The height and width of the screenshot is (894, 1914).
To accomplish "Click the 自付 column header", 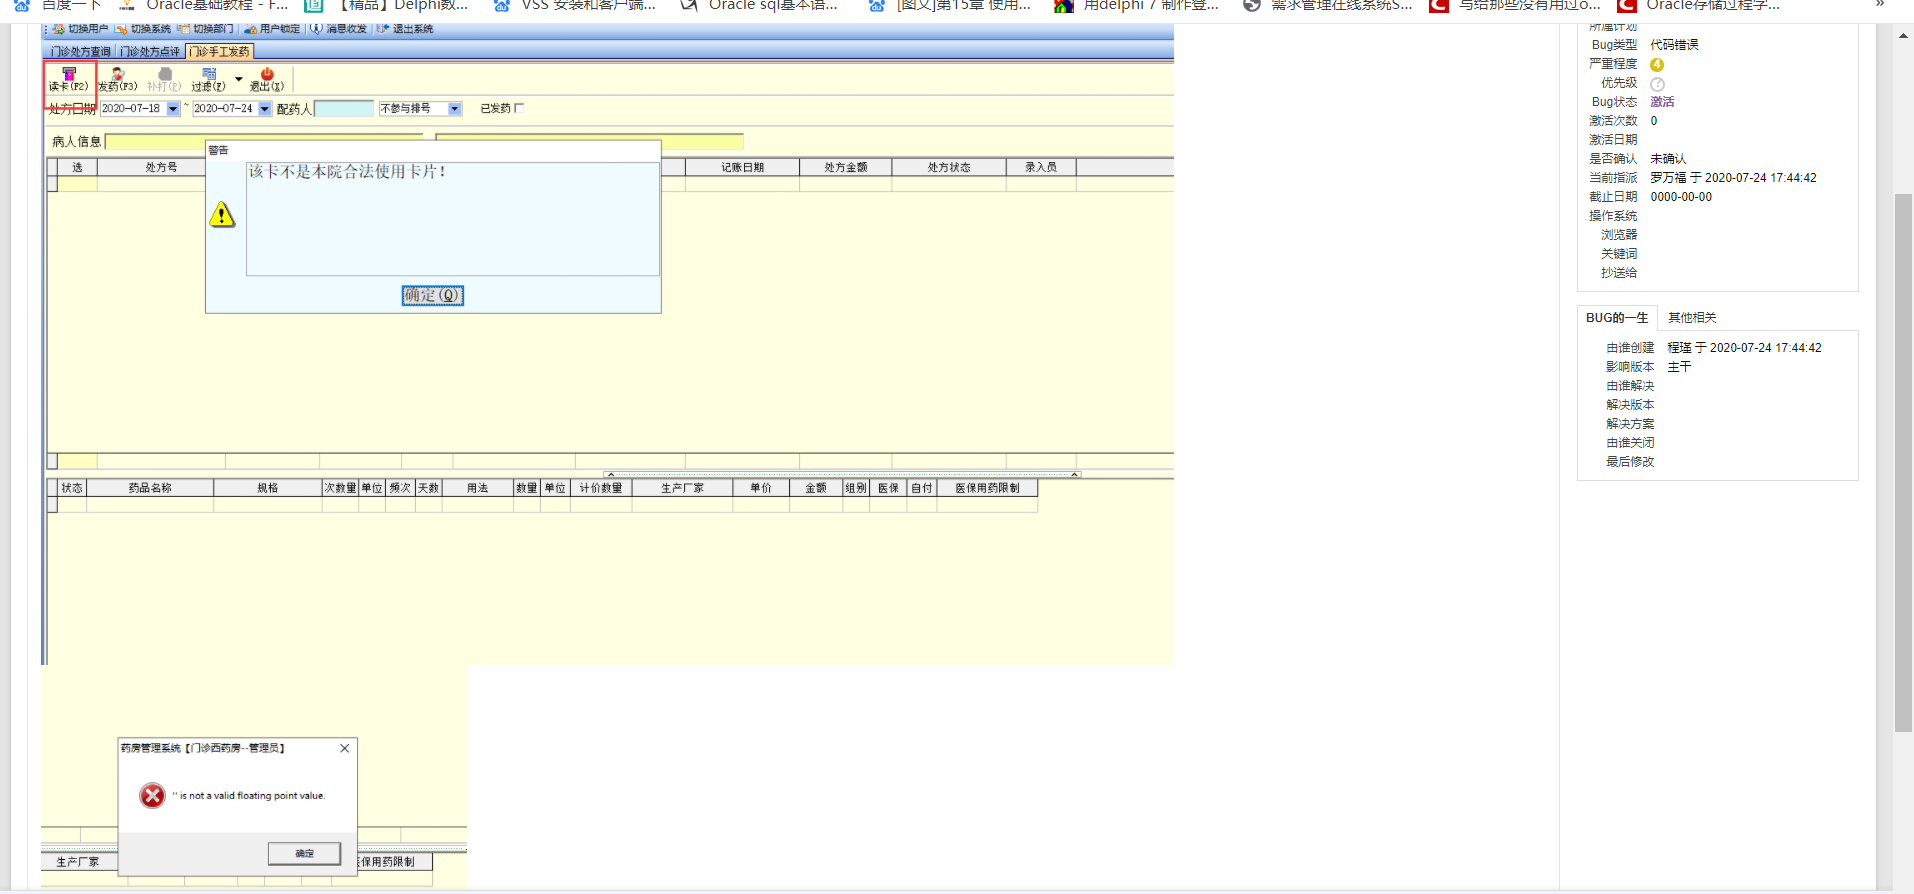I will [922, 488].
